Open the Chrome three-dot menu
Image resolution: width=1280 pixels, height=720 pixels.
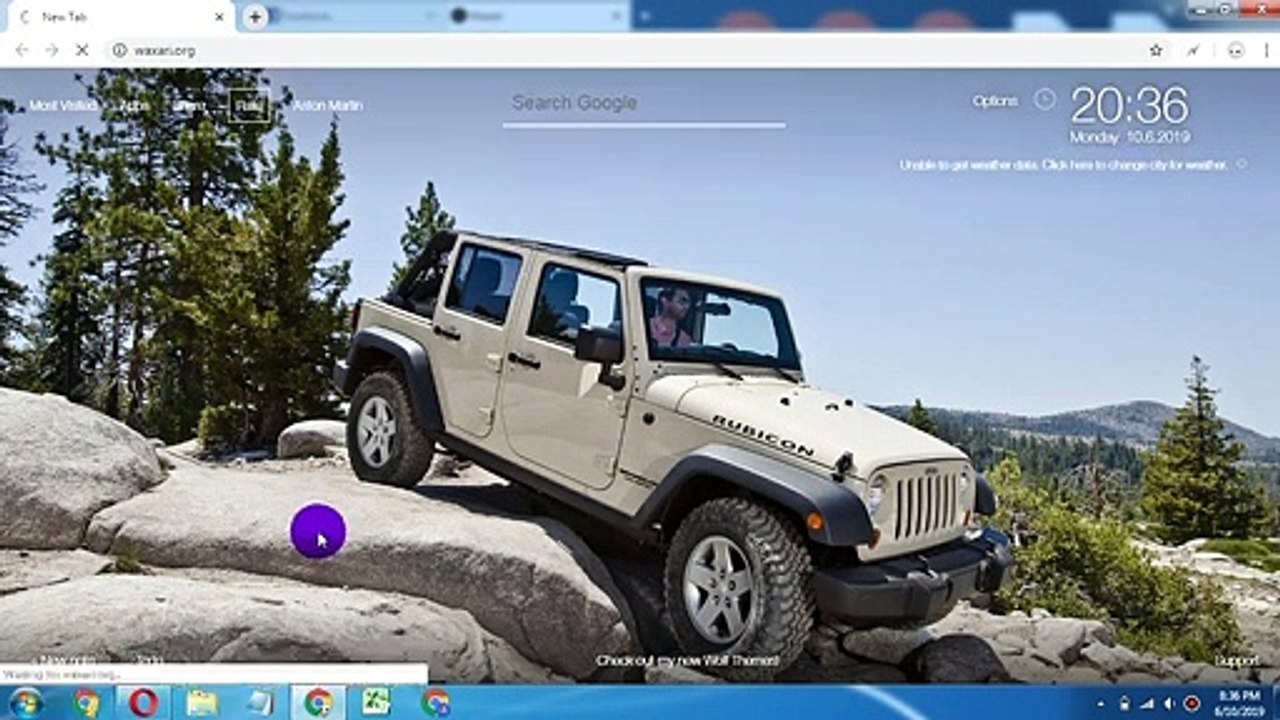point(1266,50)
